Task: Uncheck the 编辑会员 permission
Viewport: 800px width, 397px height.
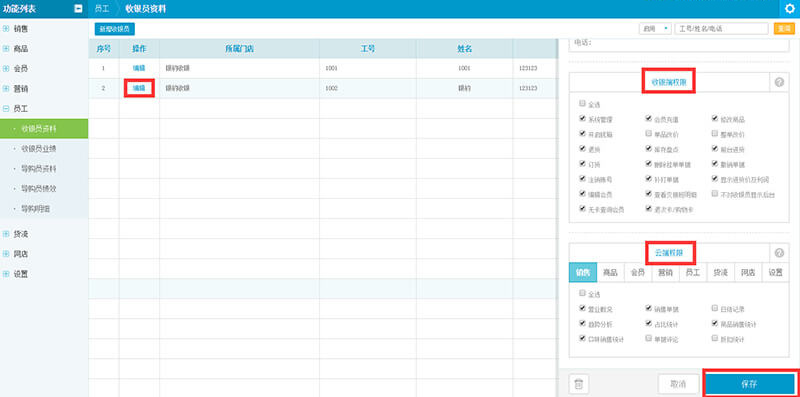Action: point(582,194)
